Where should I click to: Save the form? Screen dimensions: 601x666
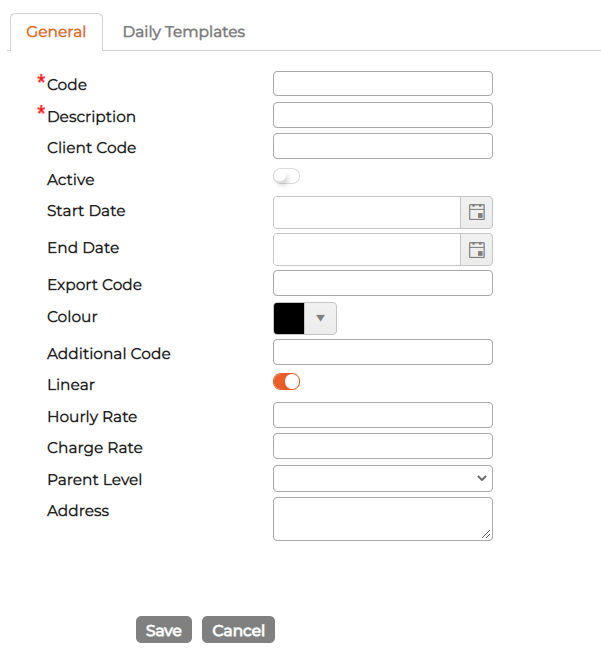tap(164, 629)
